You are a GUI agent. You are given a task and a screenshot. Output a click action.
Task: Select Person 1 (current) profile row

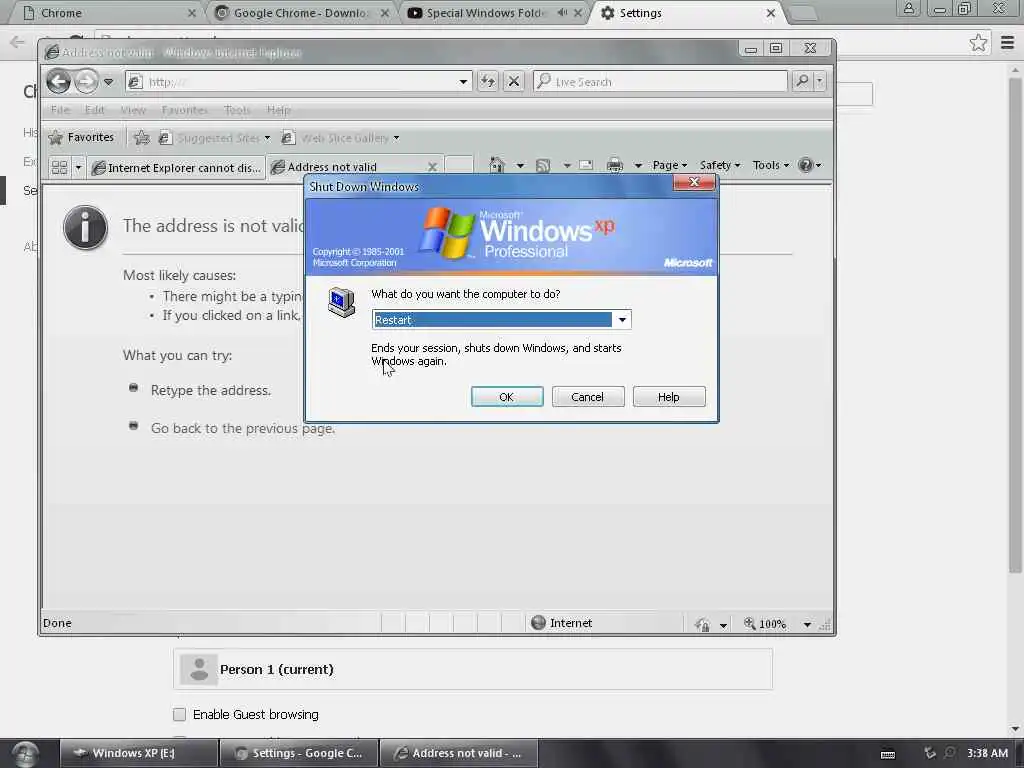[473, 669]
